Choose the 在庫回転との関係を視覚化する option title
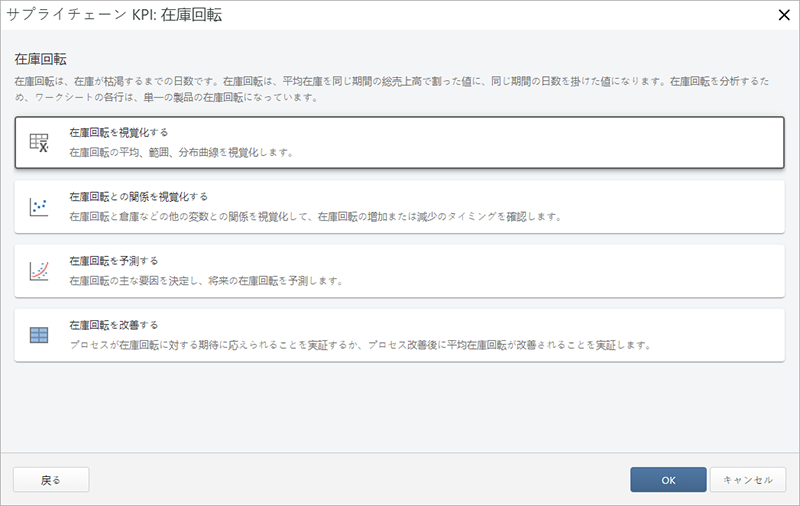 click(x=138, y=196)
